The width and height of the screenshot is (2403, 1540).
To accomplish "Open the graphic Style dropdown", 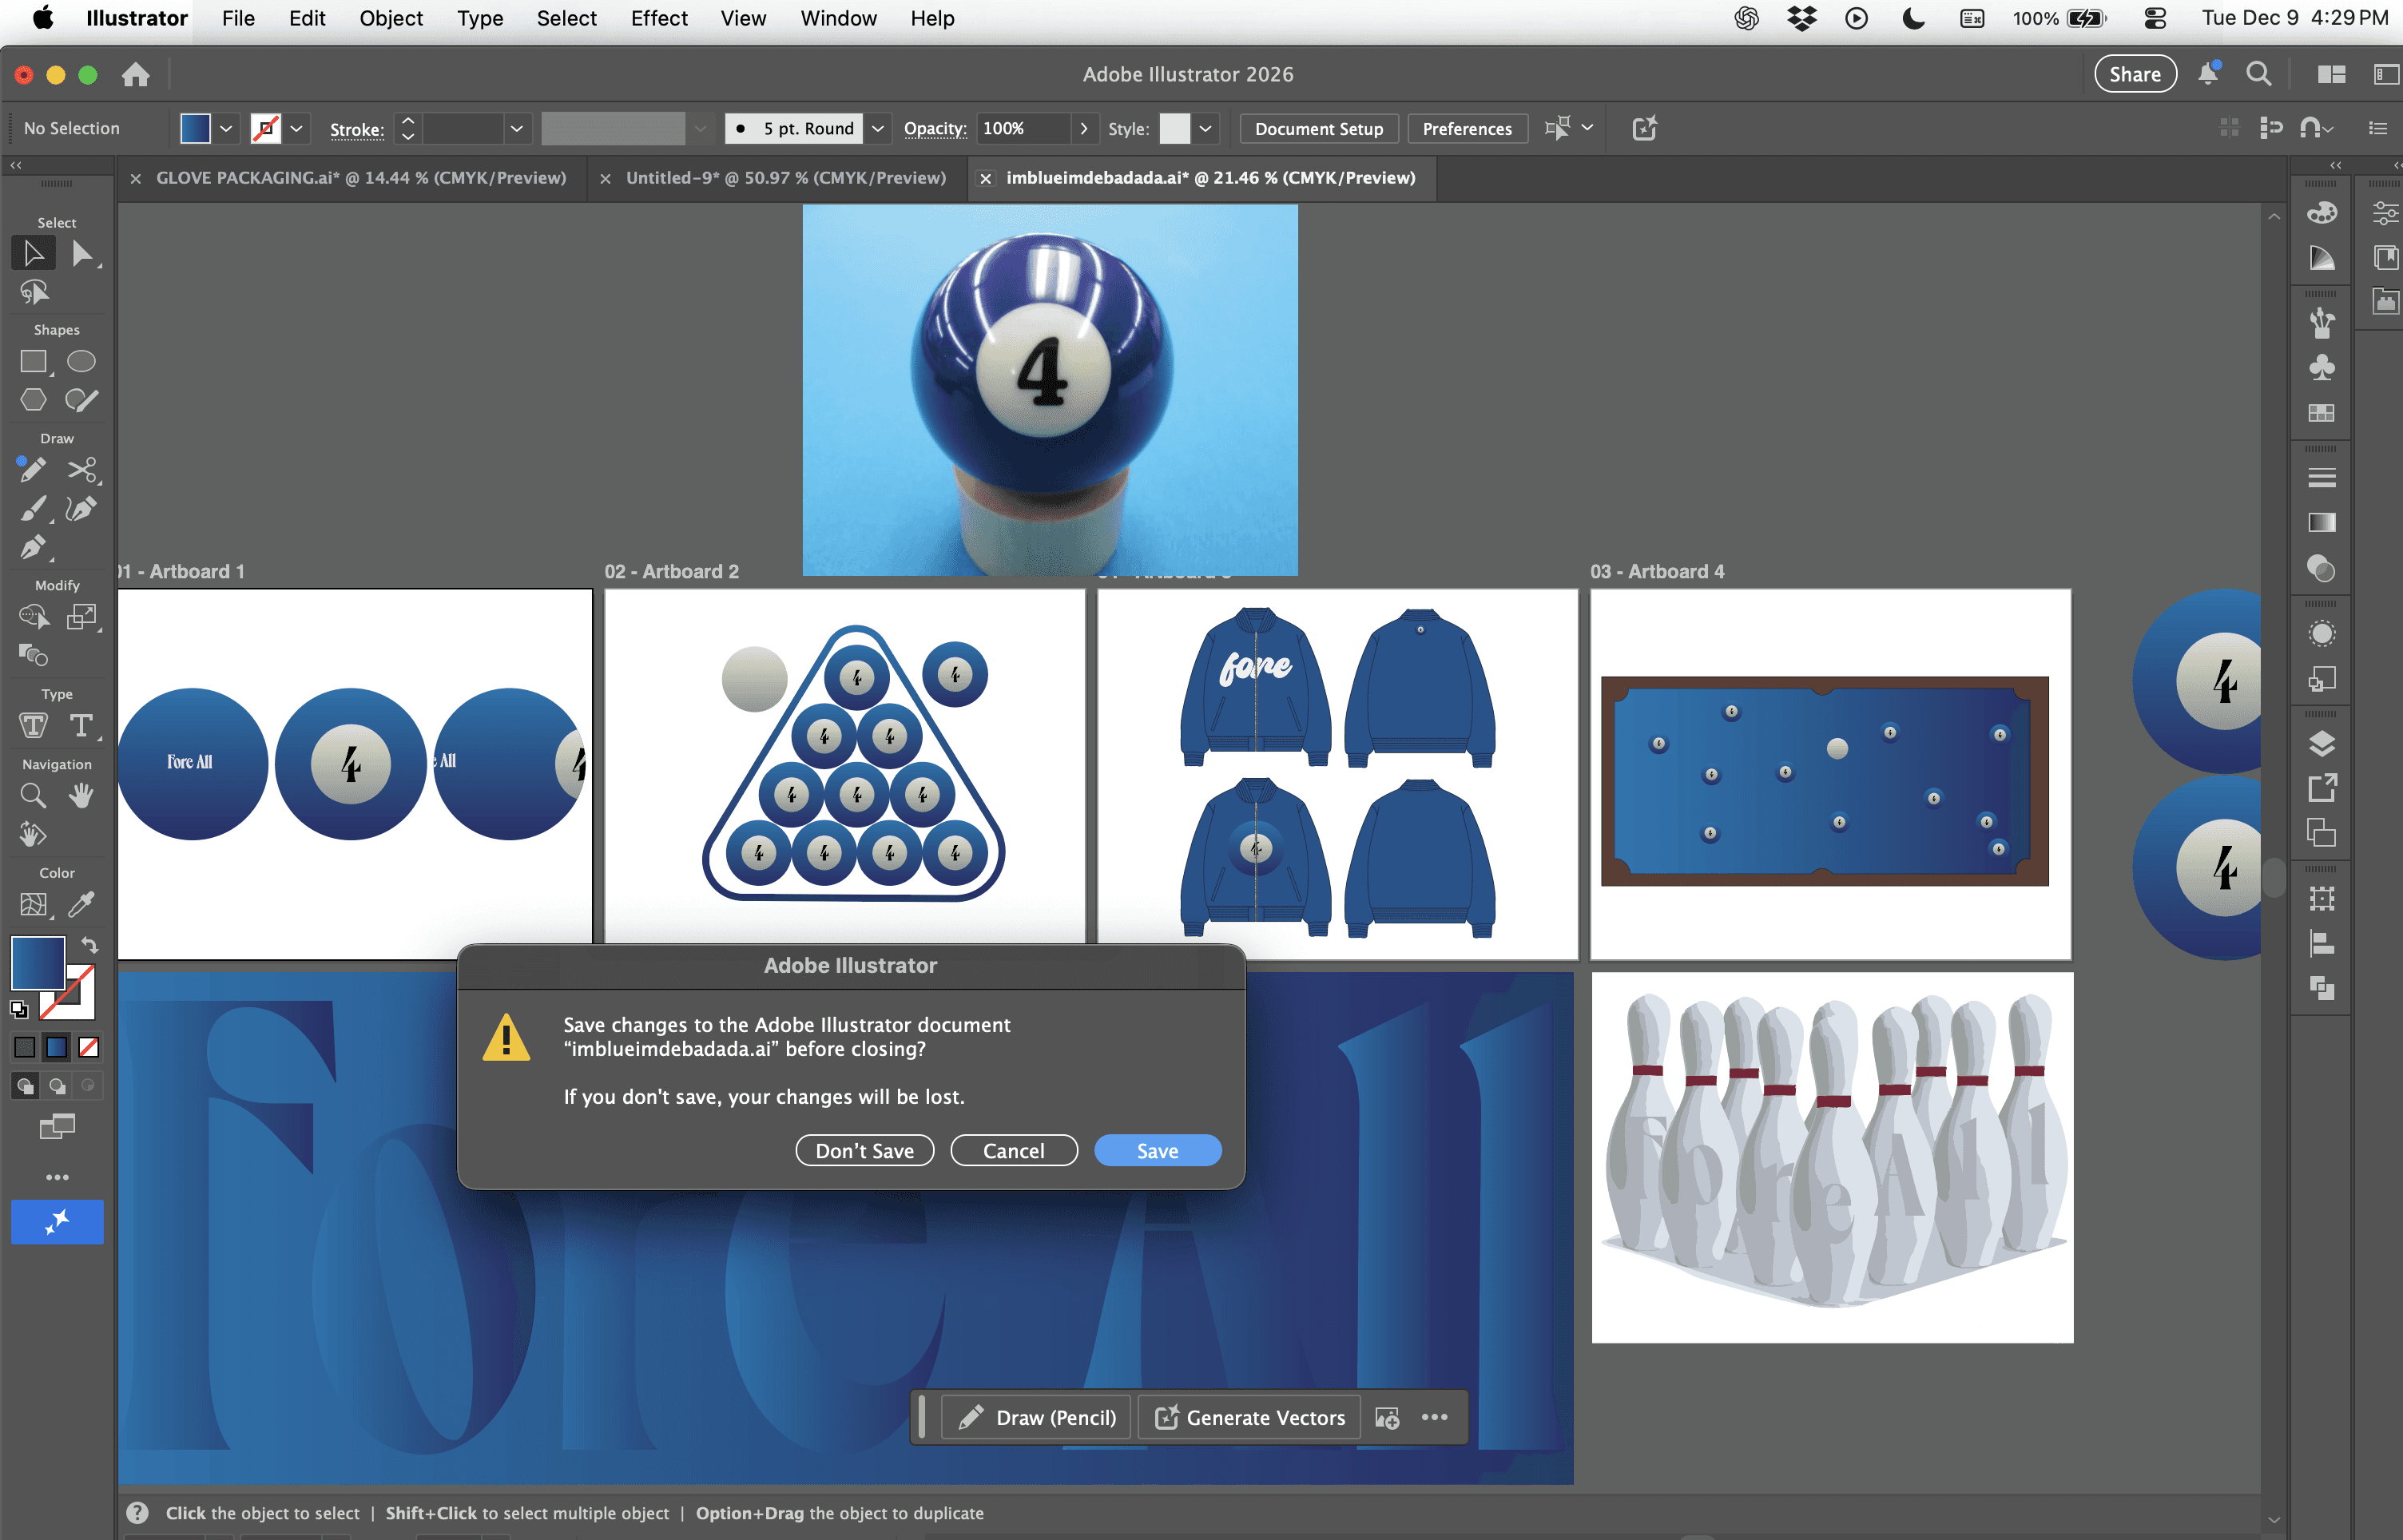I will tap(1205, 129).
